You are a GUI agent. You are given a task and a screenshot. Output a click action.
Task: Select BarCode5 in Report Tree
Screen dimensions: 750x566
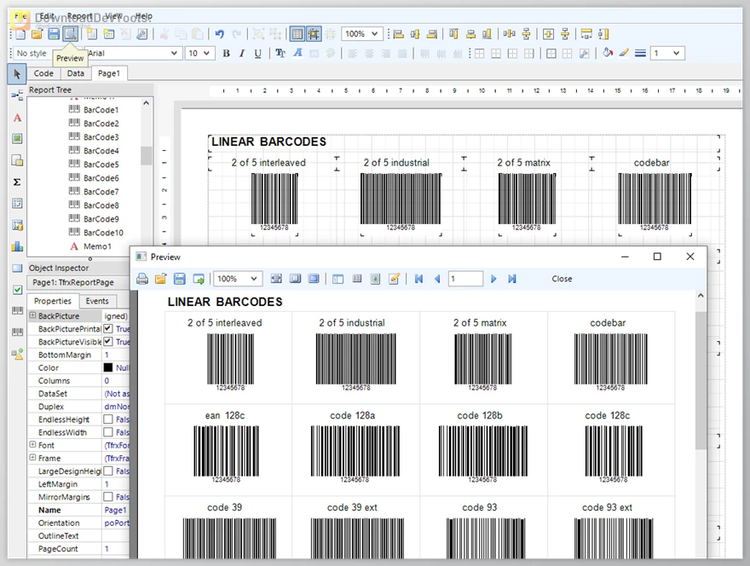(101, 164)
